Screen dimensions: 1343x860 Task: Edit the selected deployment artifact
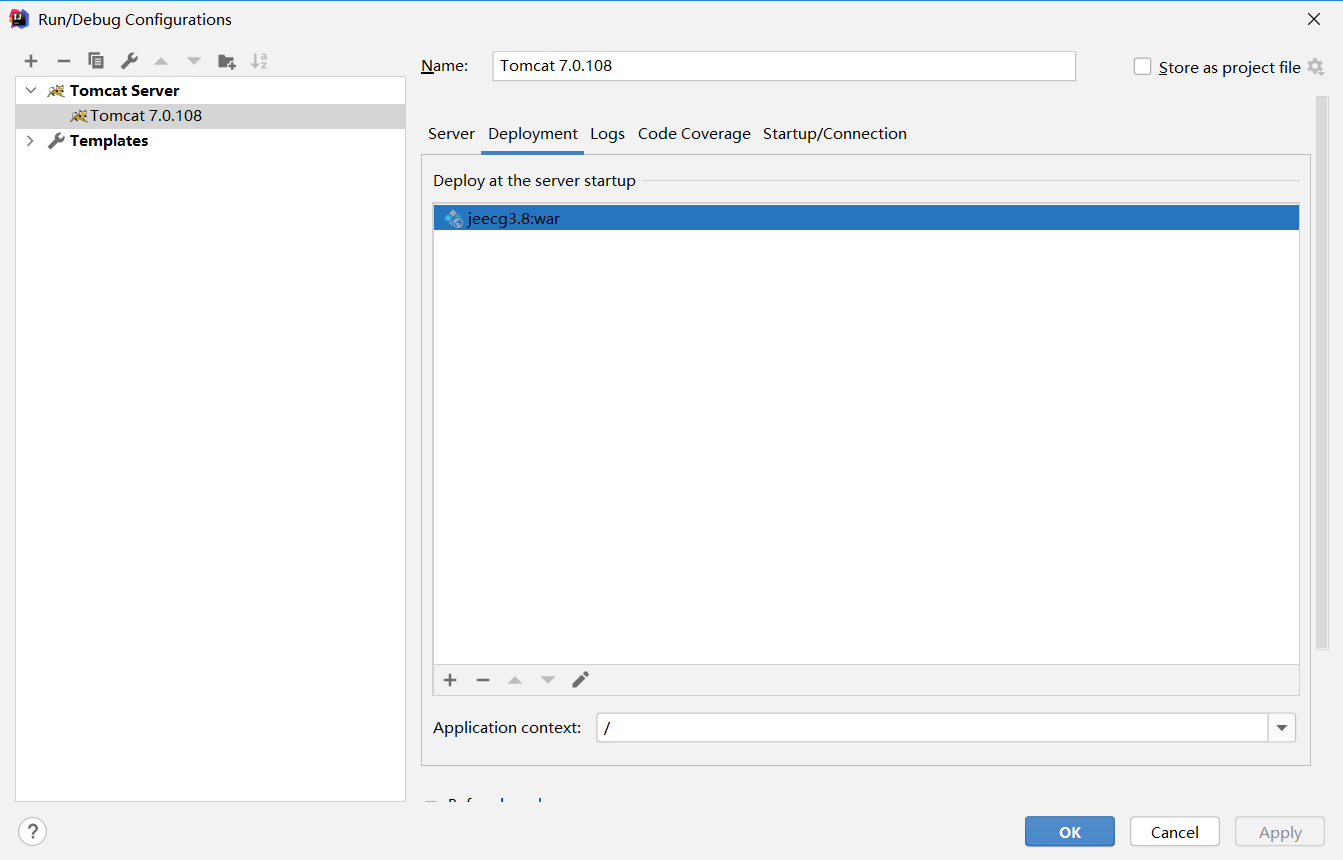tap(581, 680)
